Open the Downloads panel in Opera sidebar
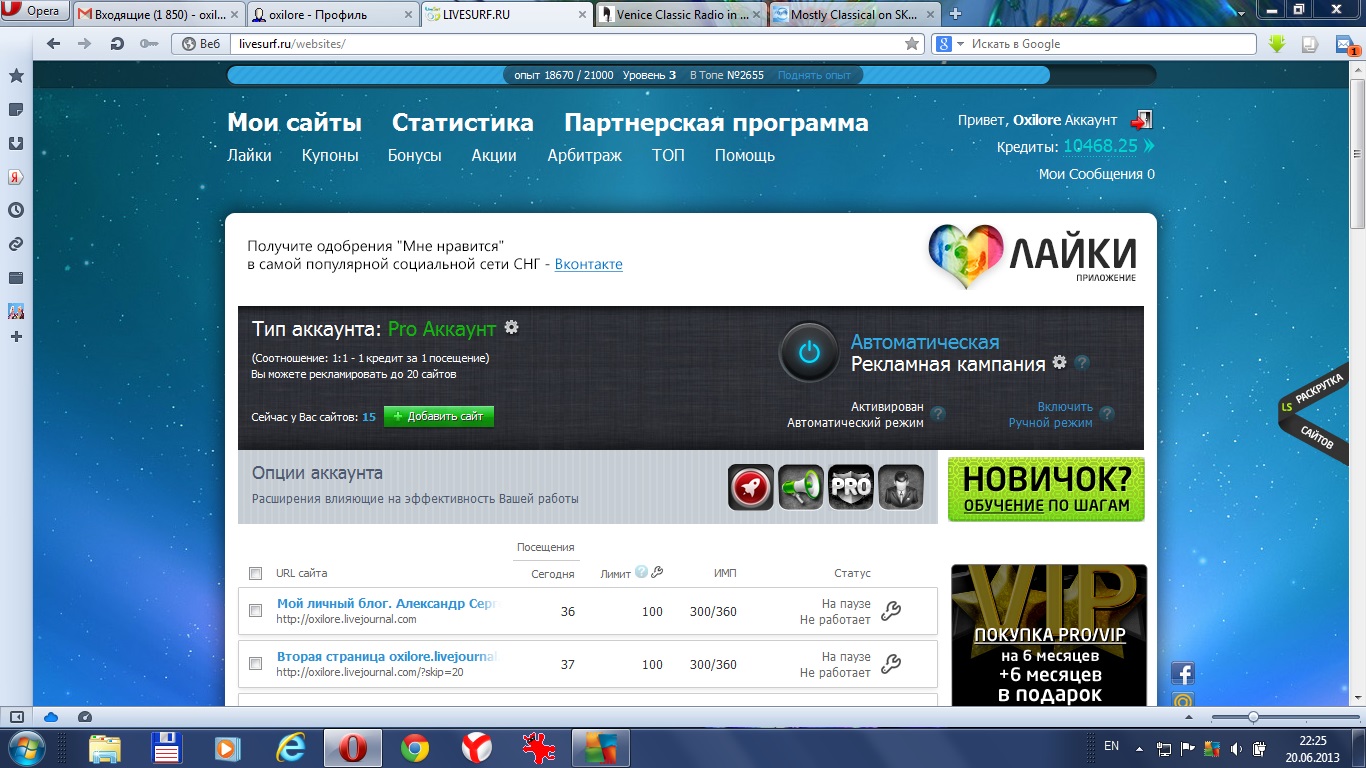Screen dimensions: 1366x768 pyautogui.click(x=16, y=143)
